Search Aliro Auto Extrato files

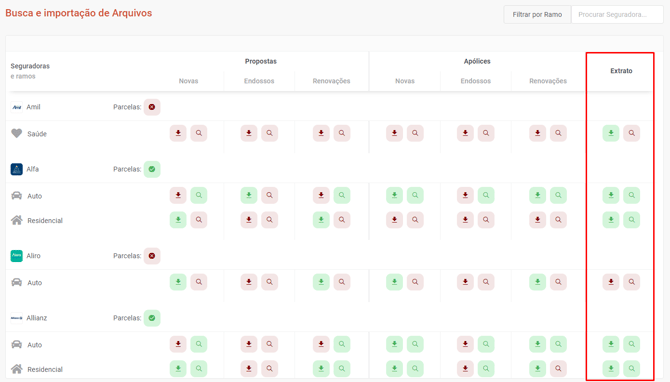[632, 282]
